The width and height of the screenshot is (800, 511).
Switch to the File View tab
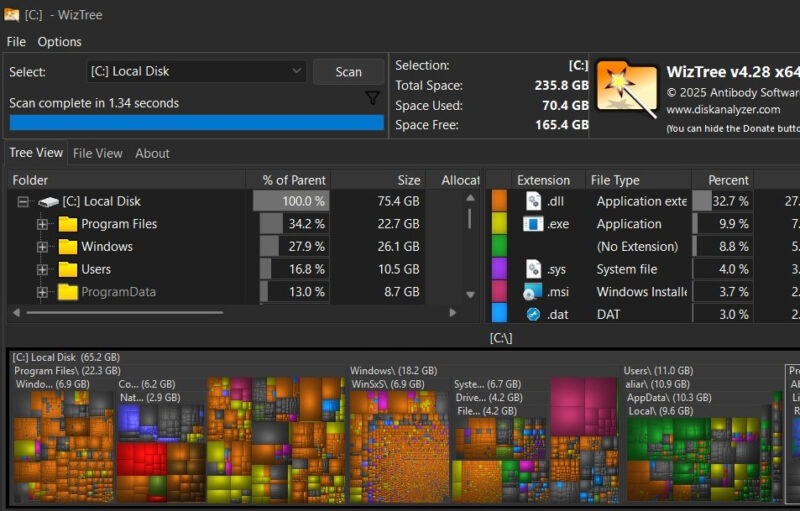97,154
